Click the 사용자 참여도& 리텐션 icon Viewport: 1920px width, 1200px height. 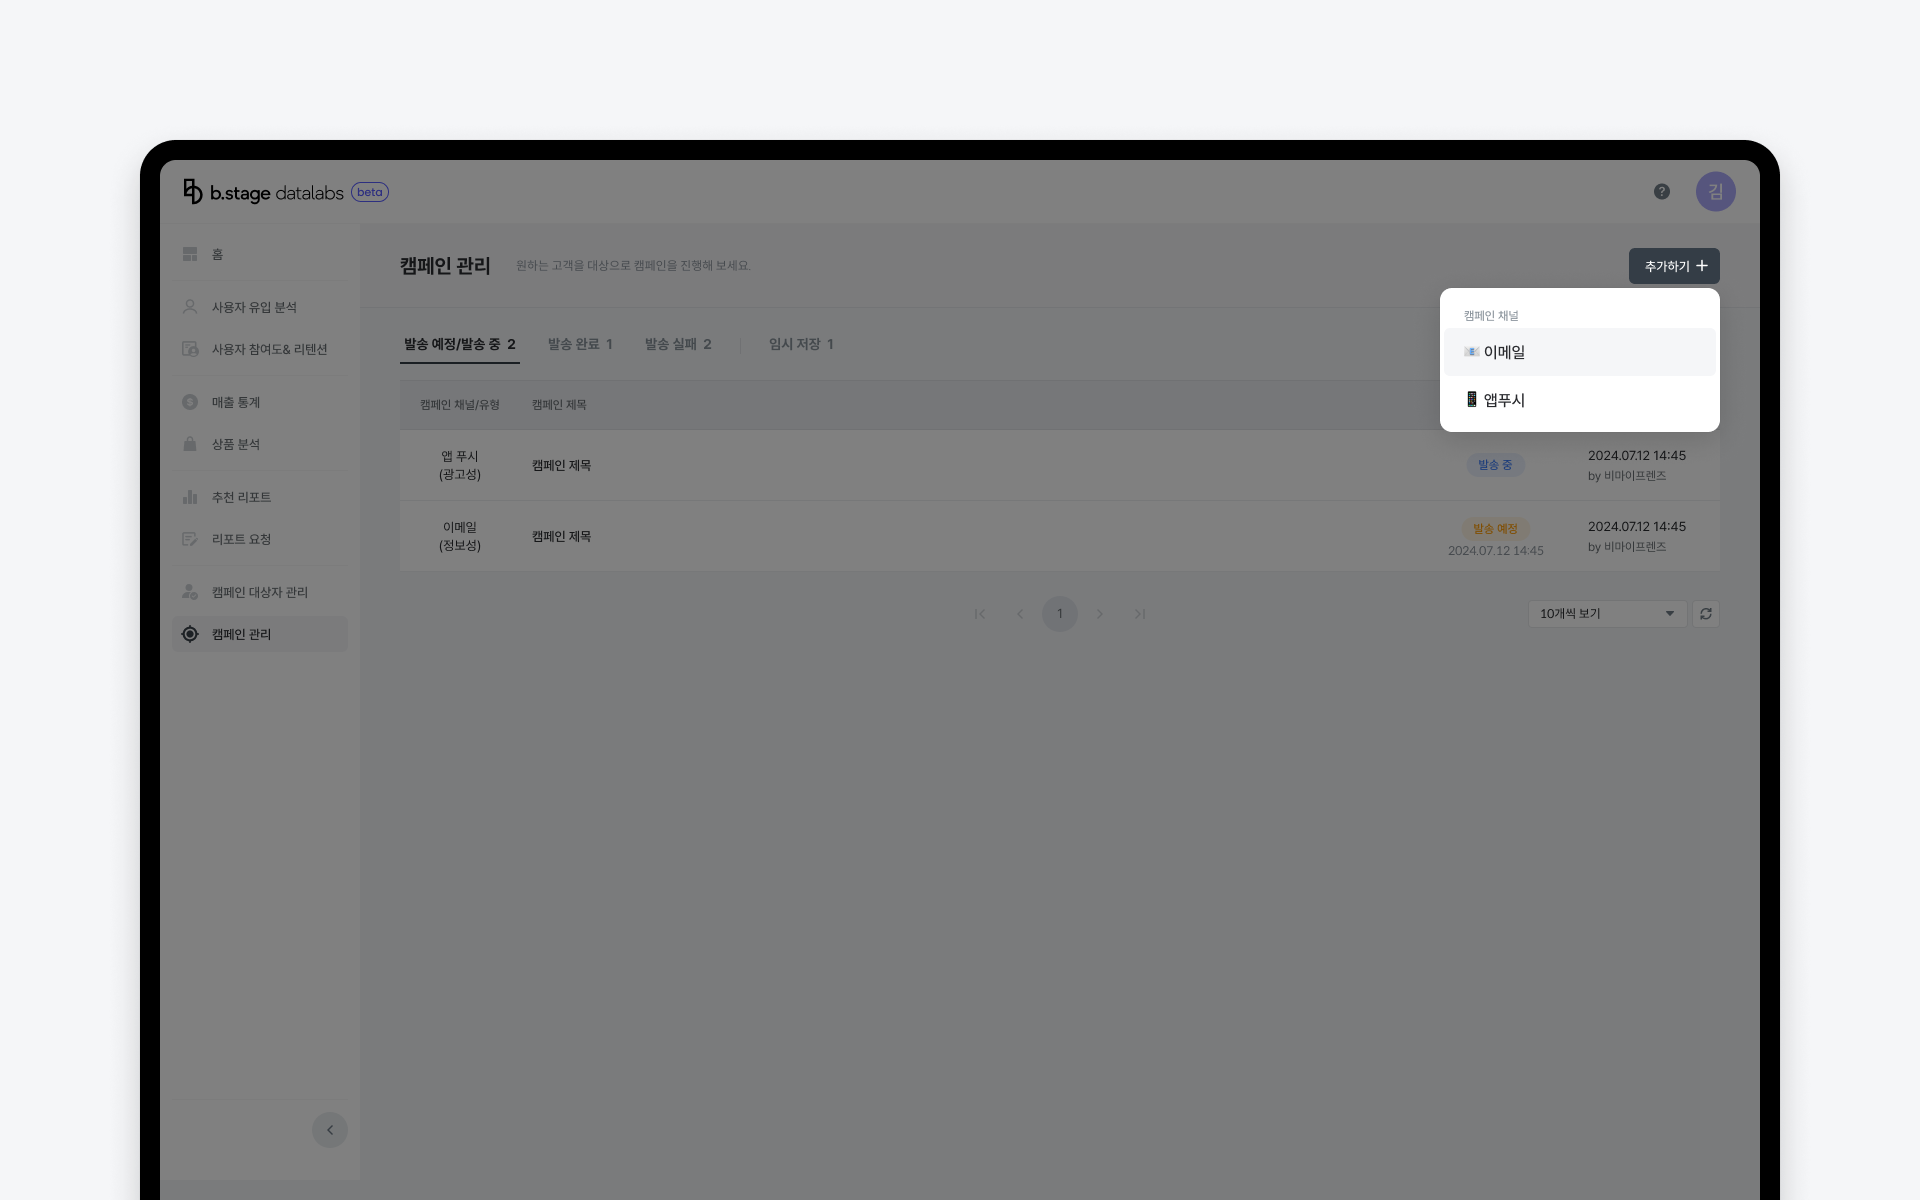[x=190, y=349]
